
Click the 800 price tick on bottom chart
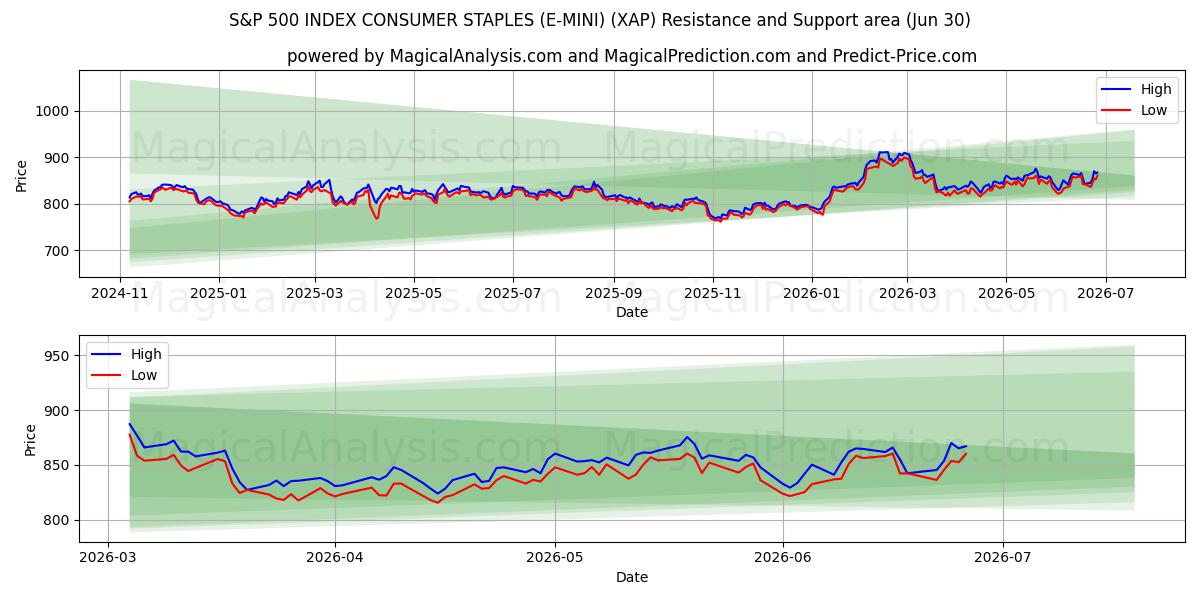(x=57, y=520)
